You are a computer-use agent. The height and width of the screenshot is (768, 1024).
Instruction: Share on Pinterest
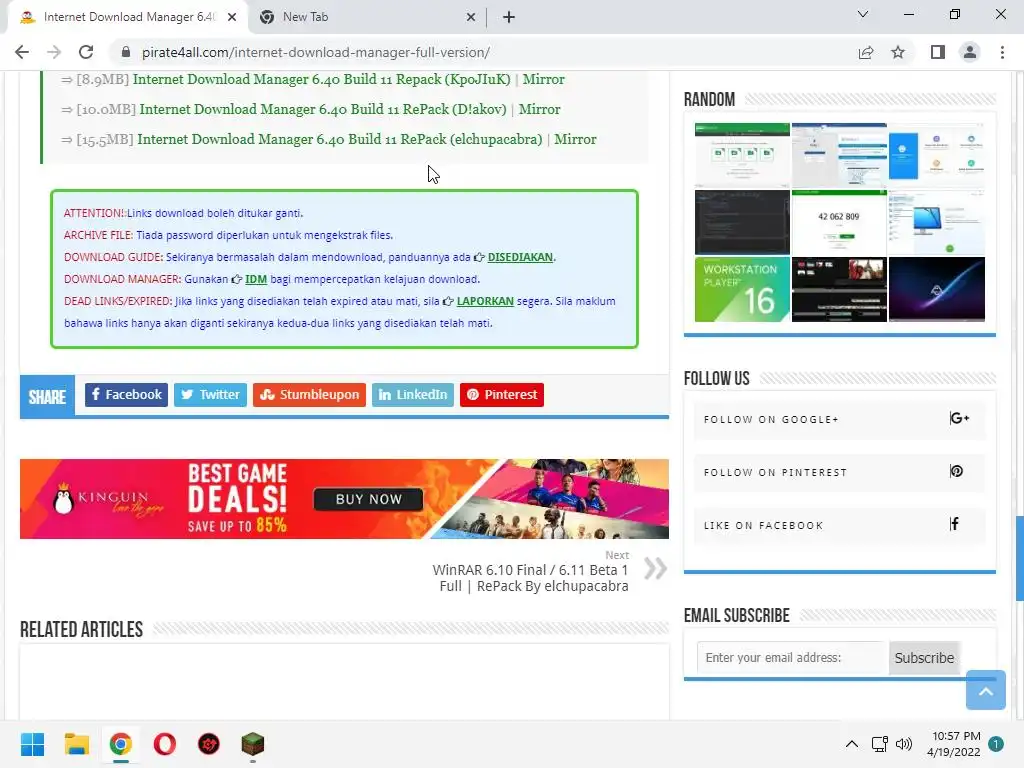pyautogui.click(x=502, y=394)
